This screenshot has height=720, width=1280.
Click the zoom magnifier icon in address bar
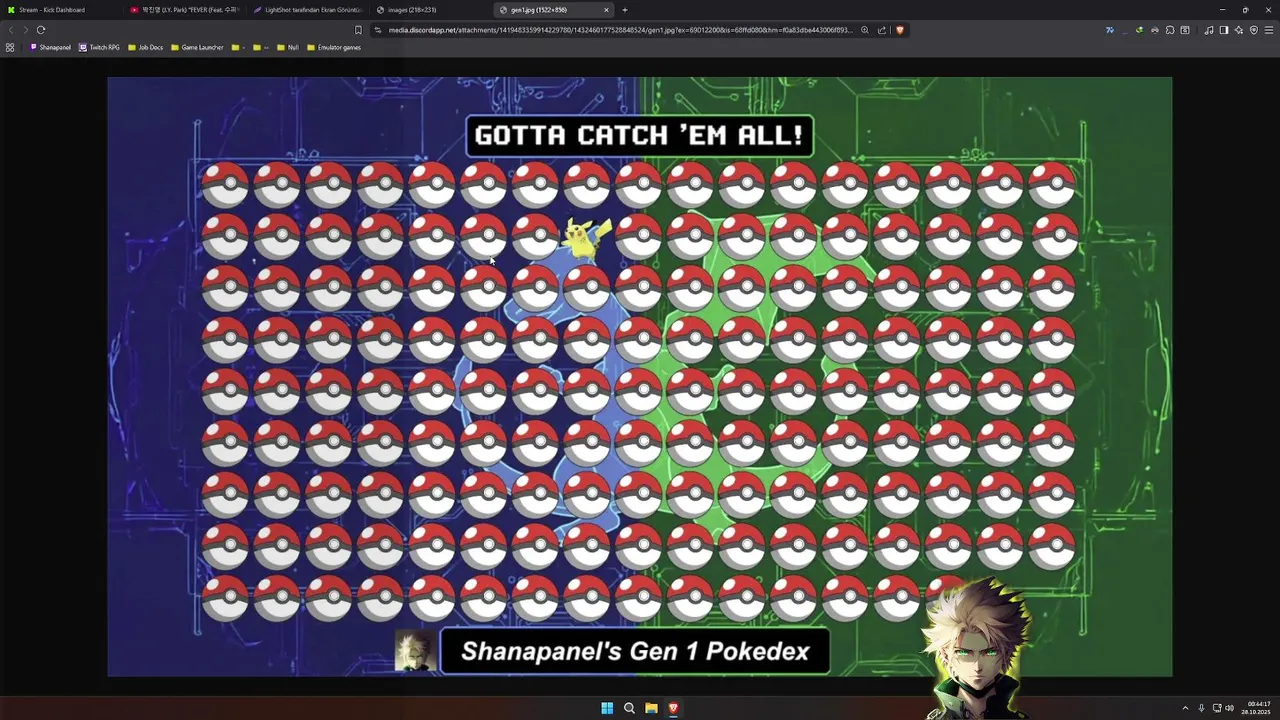coord(865,30)
